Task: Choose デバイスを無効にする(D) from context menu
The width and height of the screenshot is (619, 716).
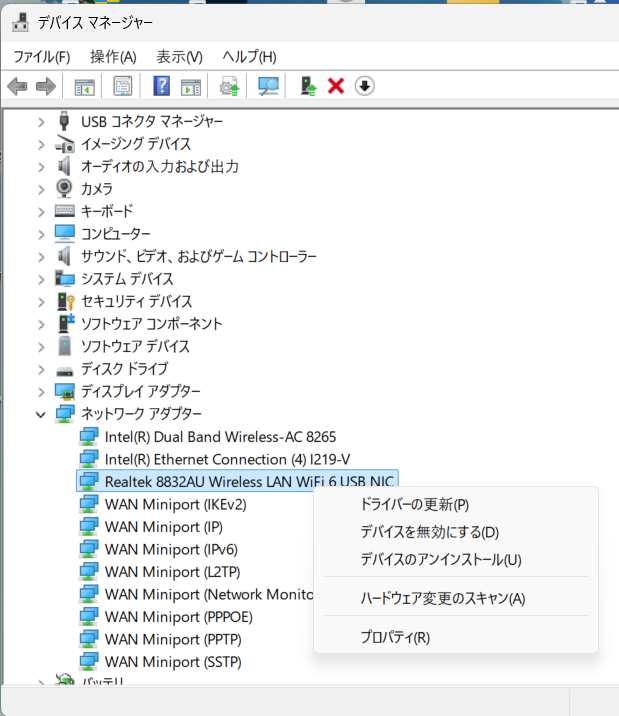Action: (x=430, y=532)
